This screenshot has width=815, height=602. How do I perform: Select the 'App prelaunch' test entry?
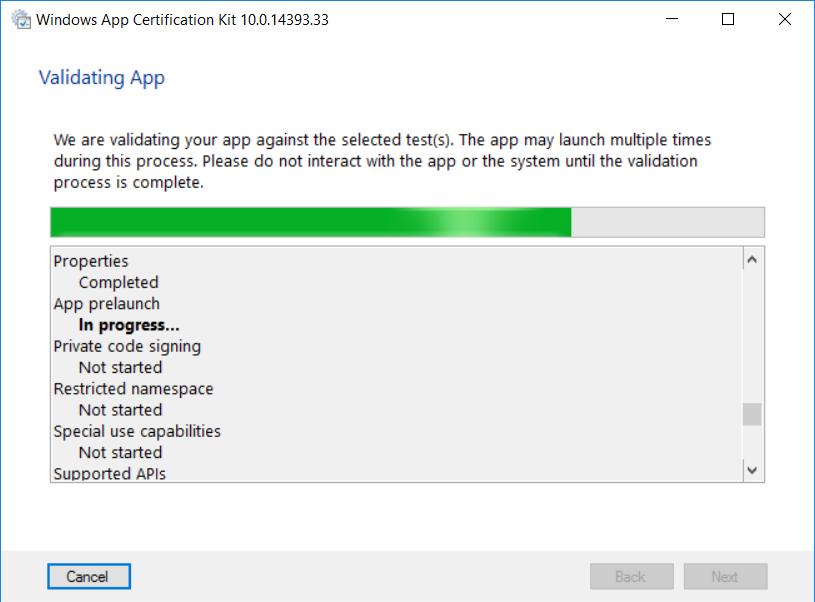click(x=106, y=303)
